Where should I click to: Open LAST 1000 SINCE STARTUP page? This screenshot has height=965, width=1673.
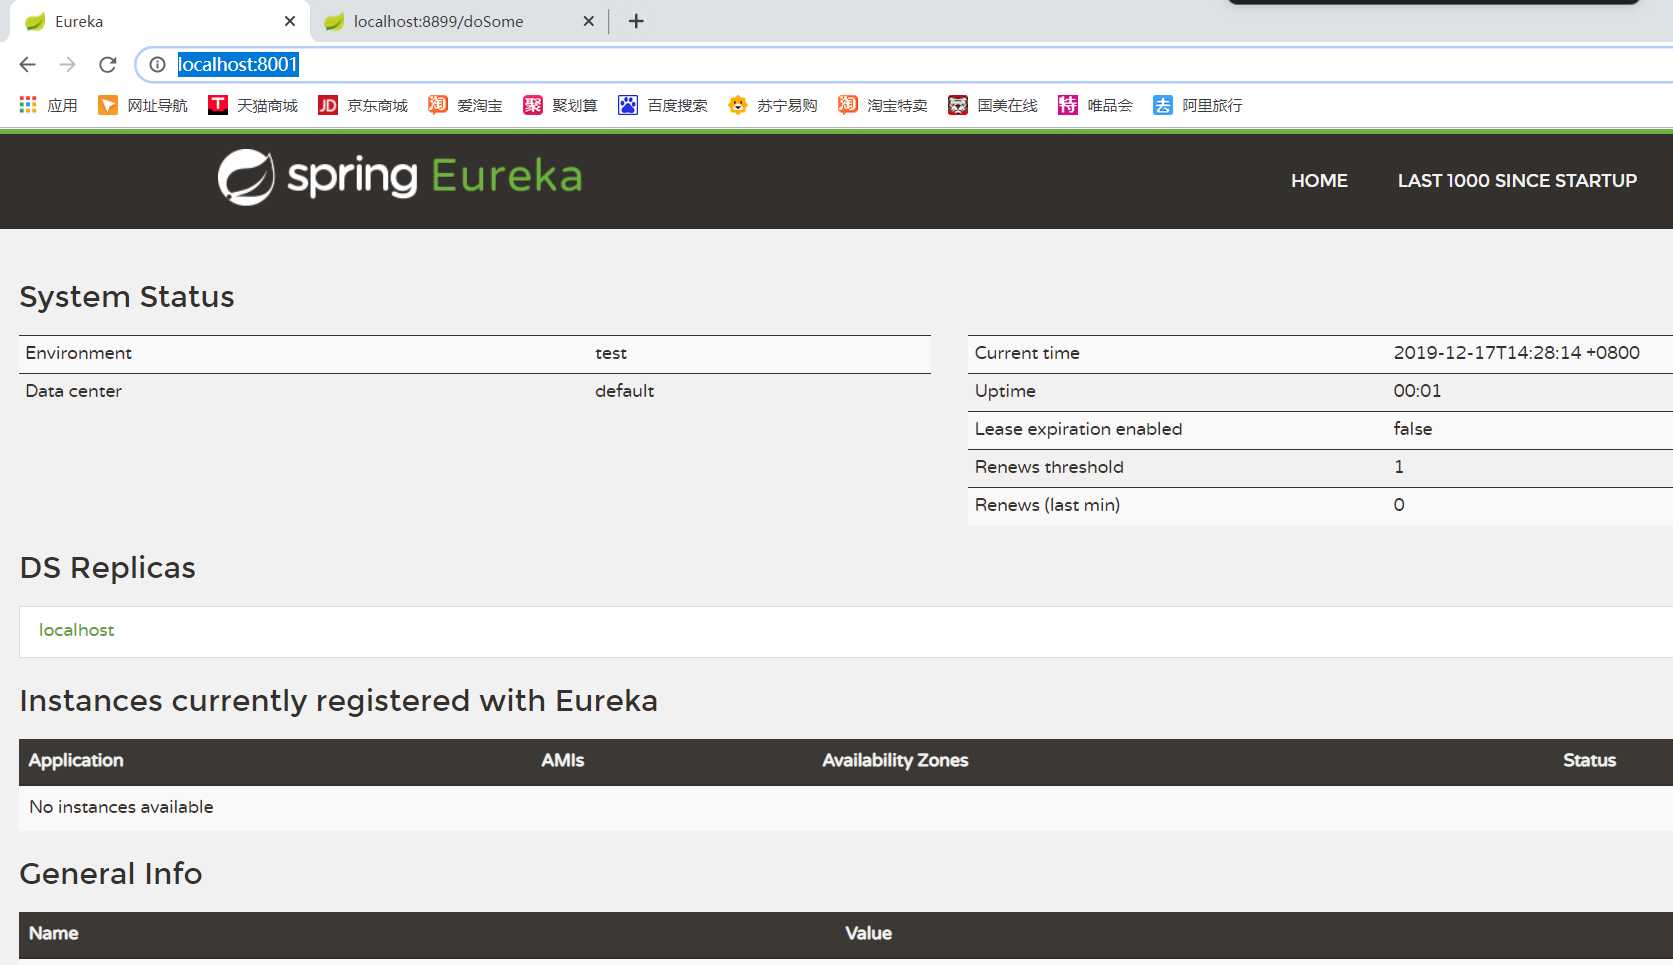click(x=1517, y=181)
